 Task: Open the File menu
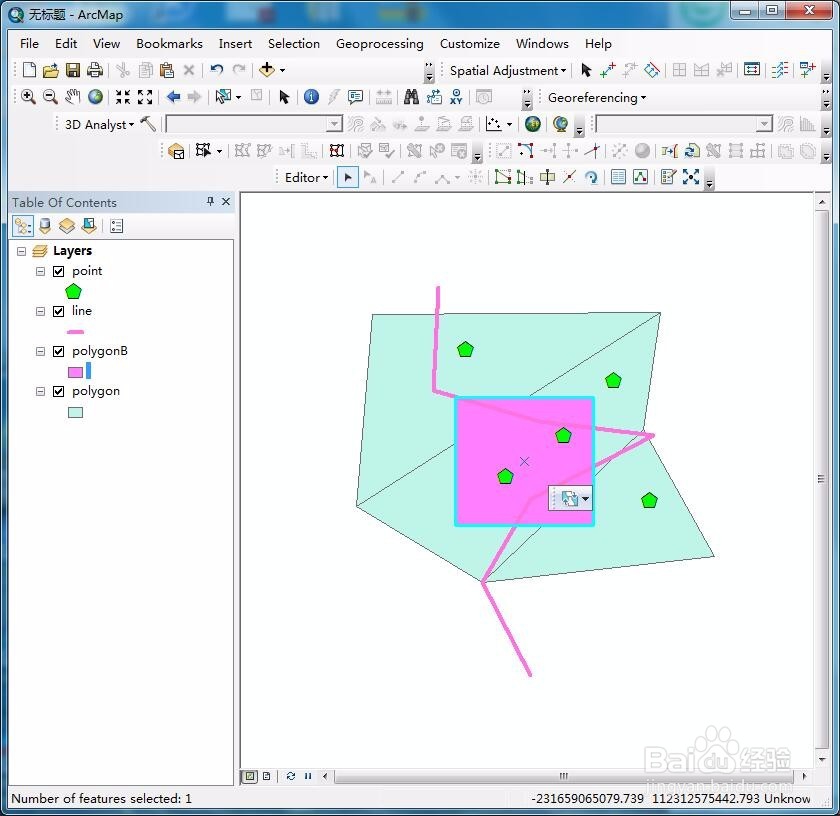29,43
